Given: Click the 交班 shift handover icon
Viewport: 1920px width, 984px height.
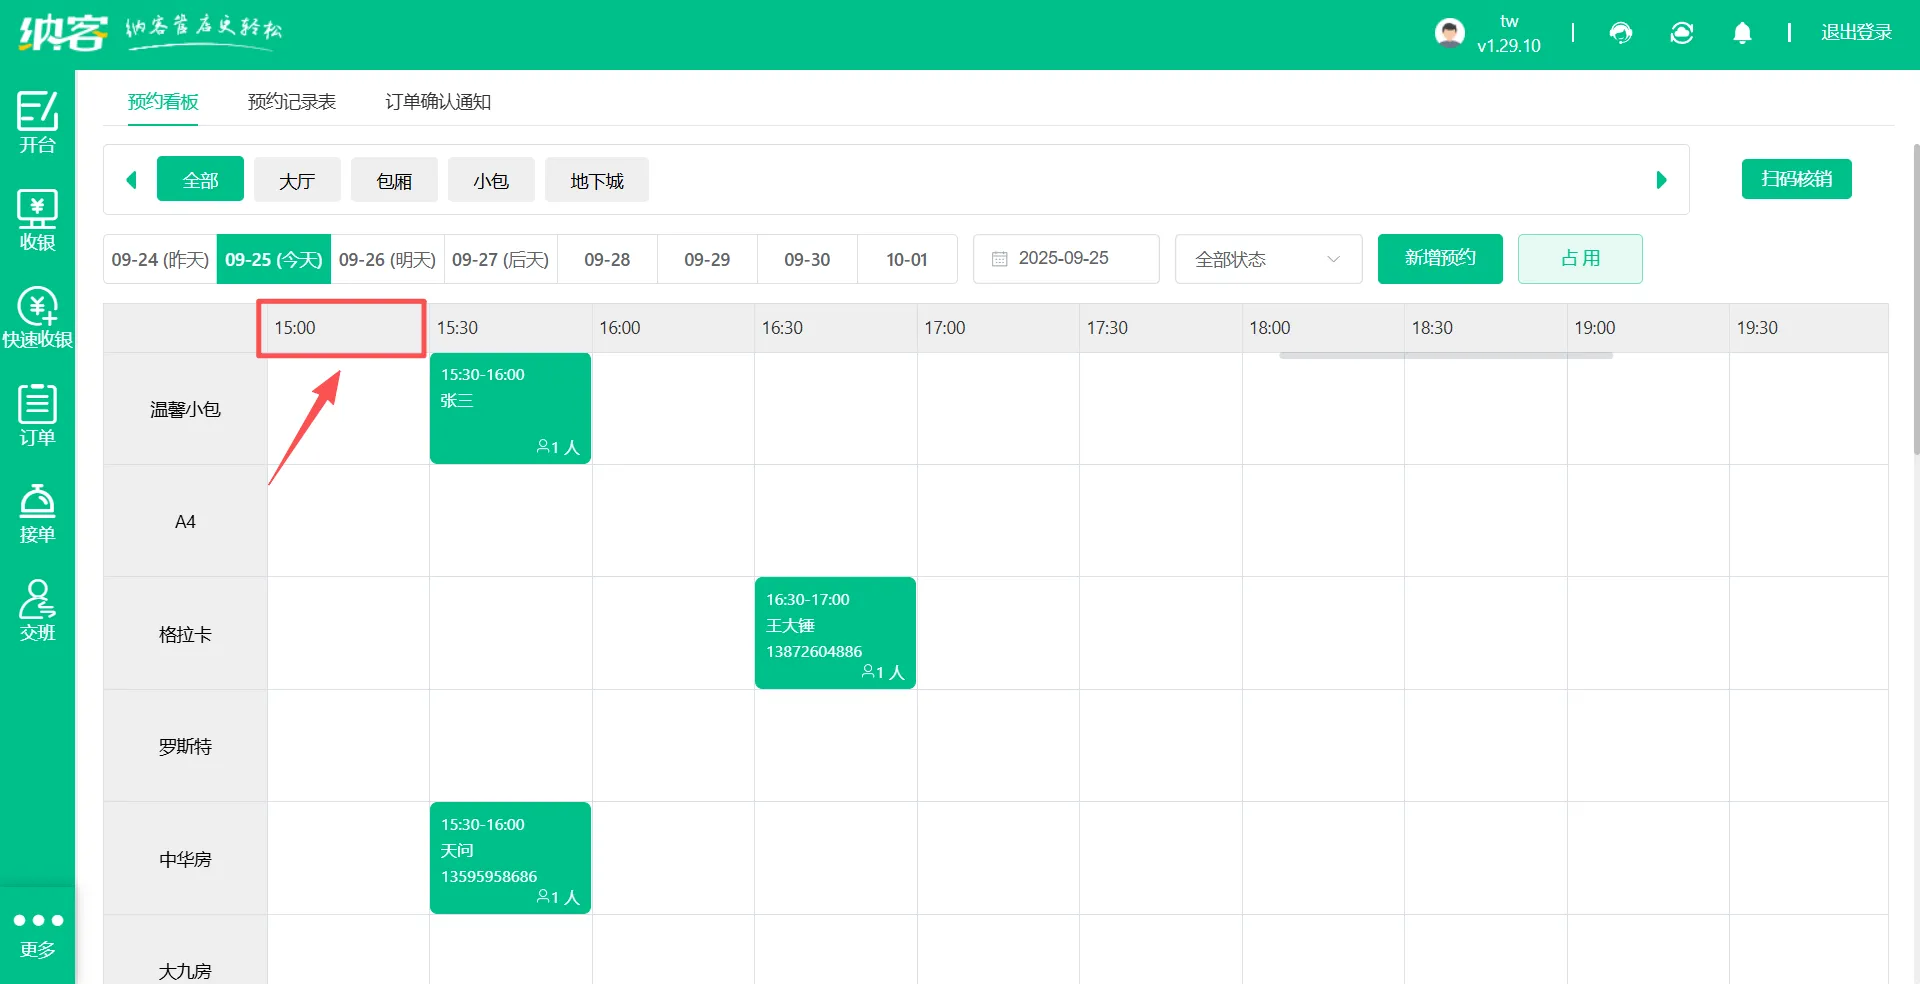Looking at the screenshot, I should [x=37, y=610].
